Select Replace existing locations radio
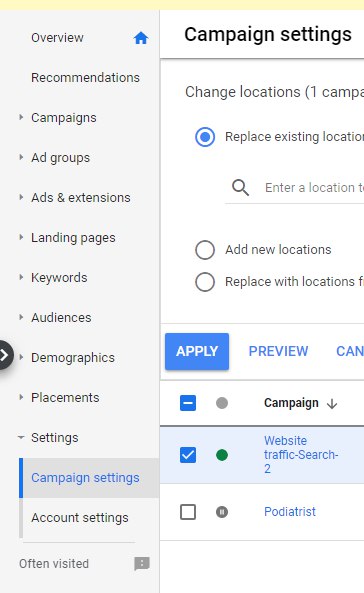Screen dimensions: 364x593 205,137
